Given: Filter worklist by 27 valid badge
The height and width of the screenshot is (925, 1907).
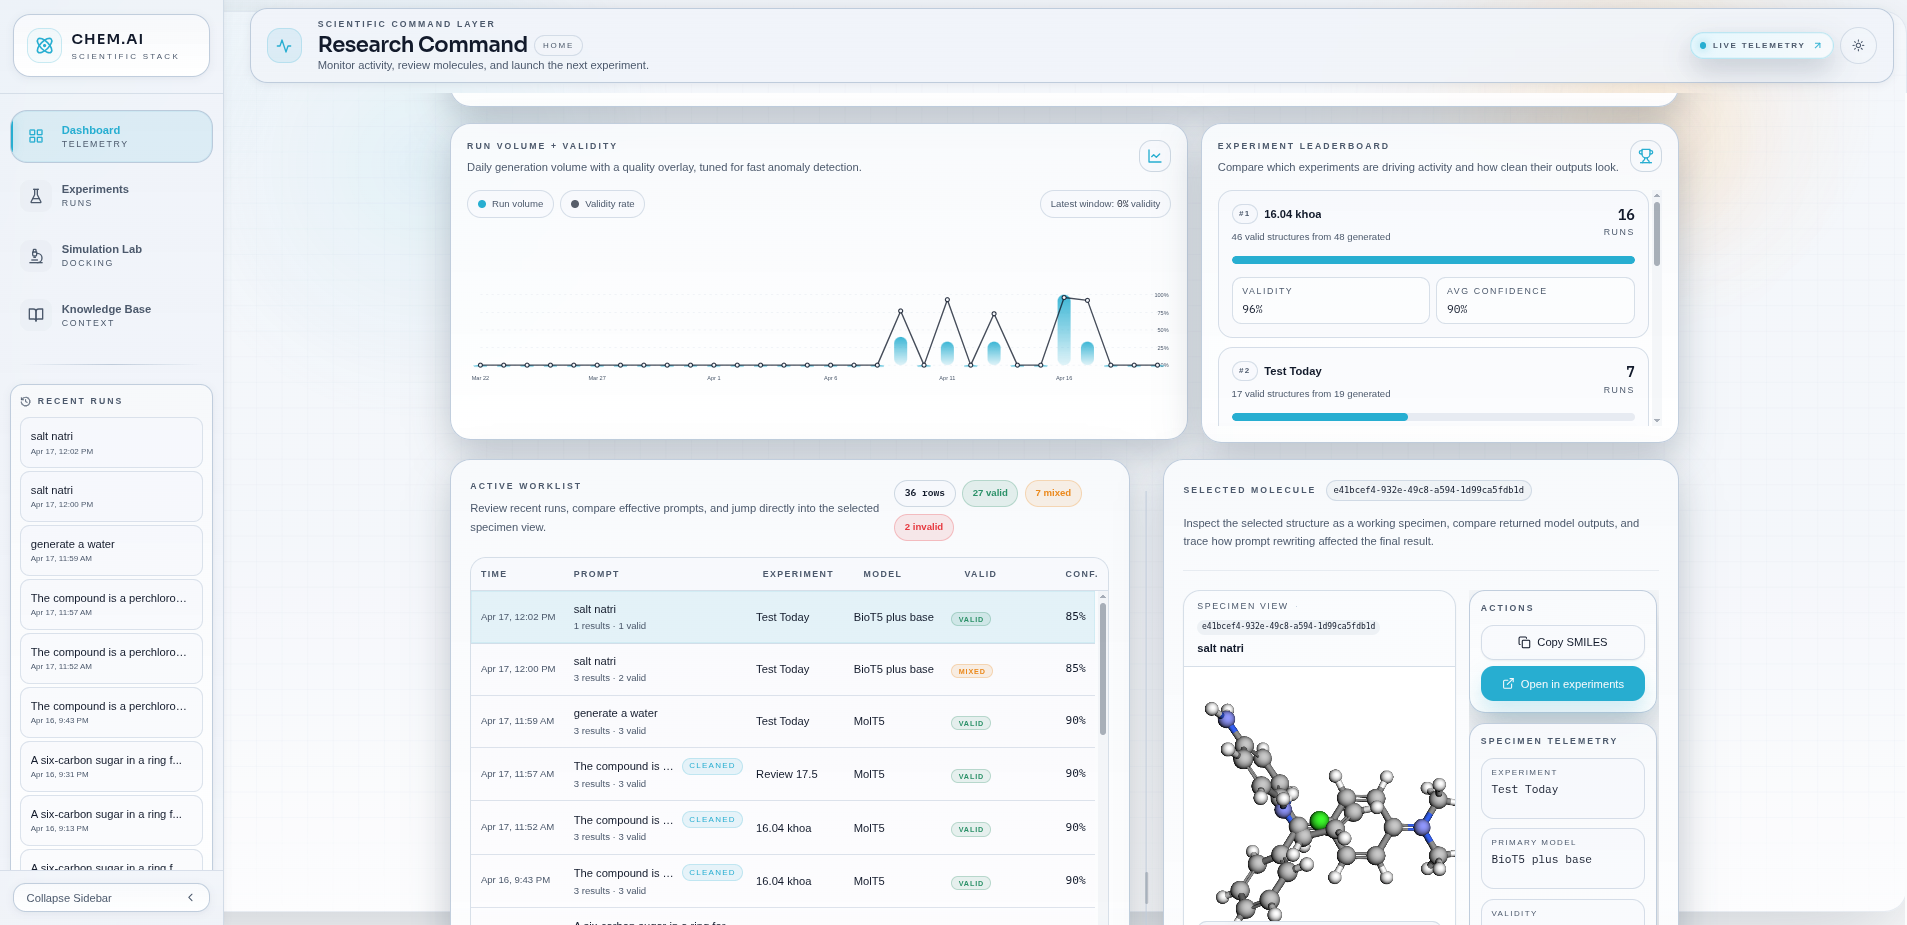Looking at the screenshot, I should coord(990,493).
